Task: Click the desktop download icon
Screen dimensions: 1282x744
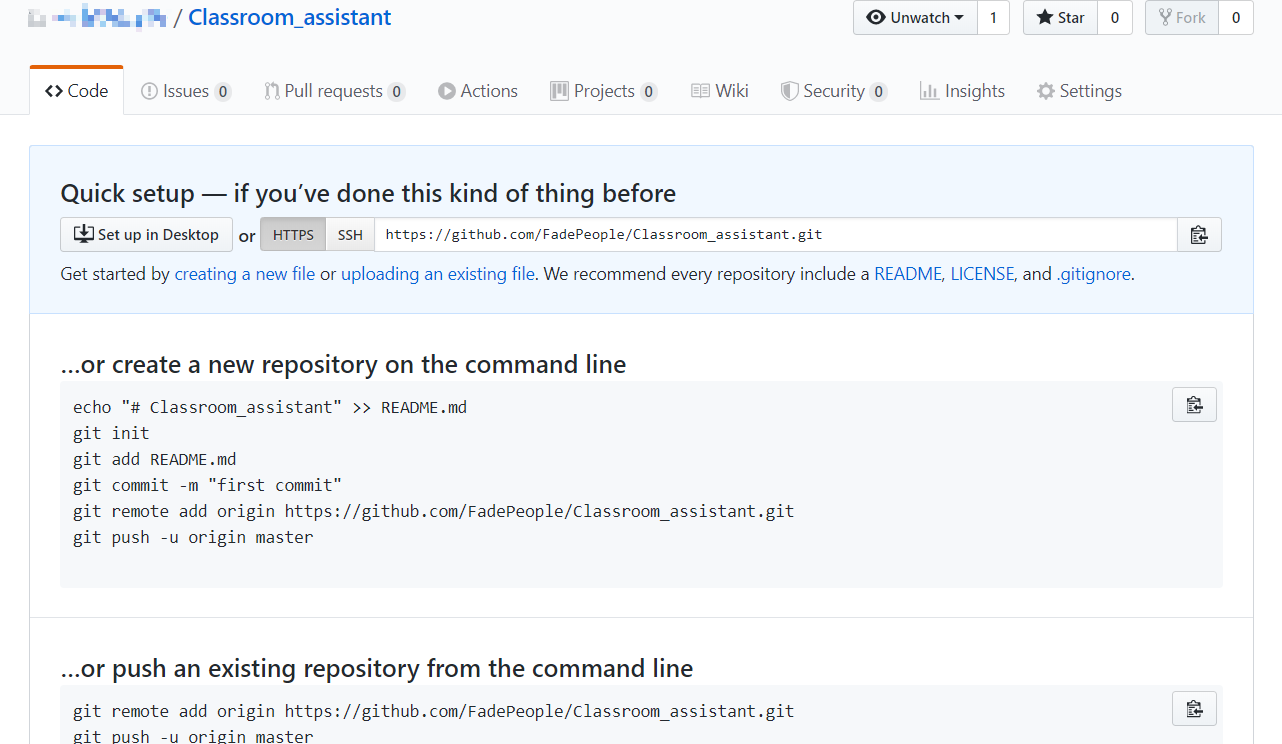Action: (x=84, y=234)
